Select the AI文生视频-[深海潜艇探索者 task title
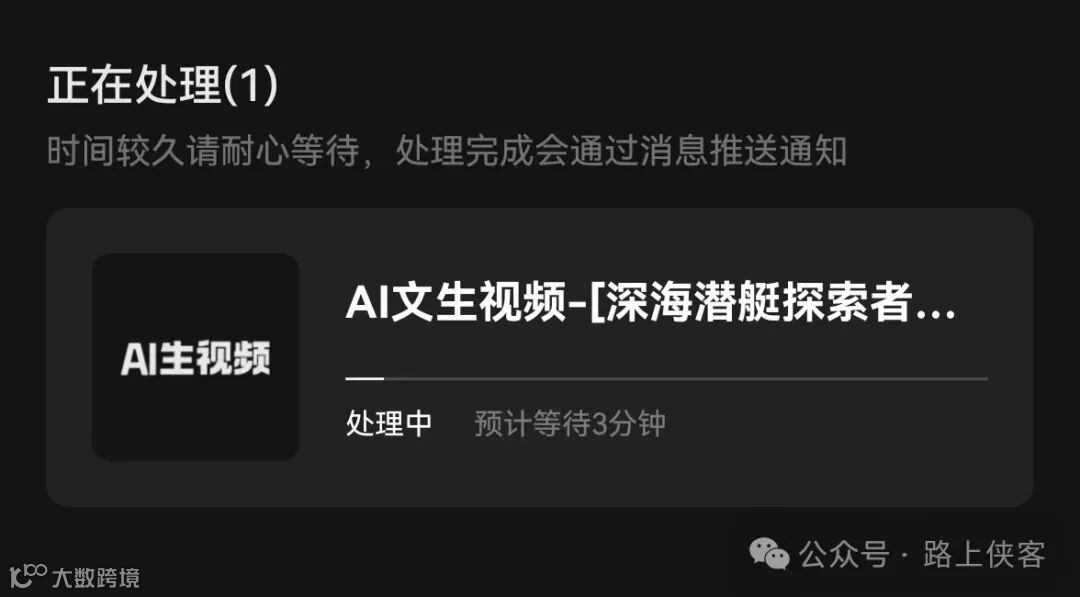Image resolution: width=1080 pixels, height=597 pixels. (x=629, y=302)
